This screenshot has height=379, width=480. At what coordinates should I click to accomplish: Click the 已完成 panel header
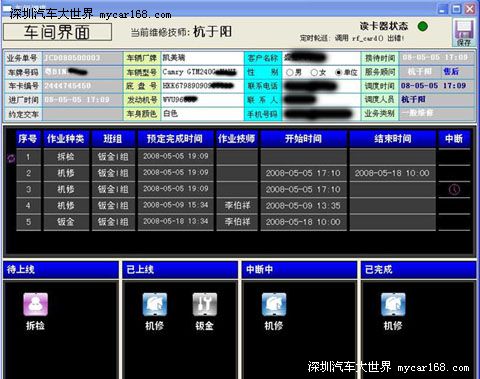(418, 269)
